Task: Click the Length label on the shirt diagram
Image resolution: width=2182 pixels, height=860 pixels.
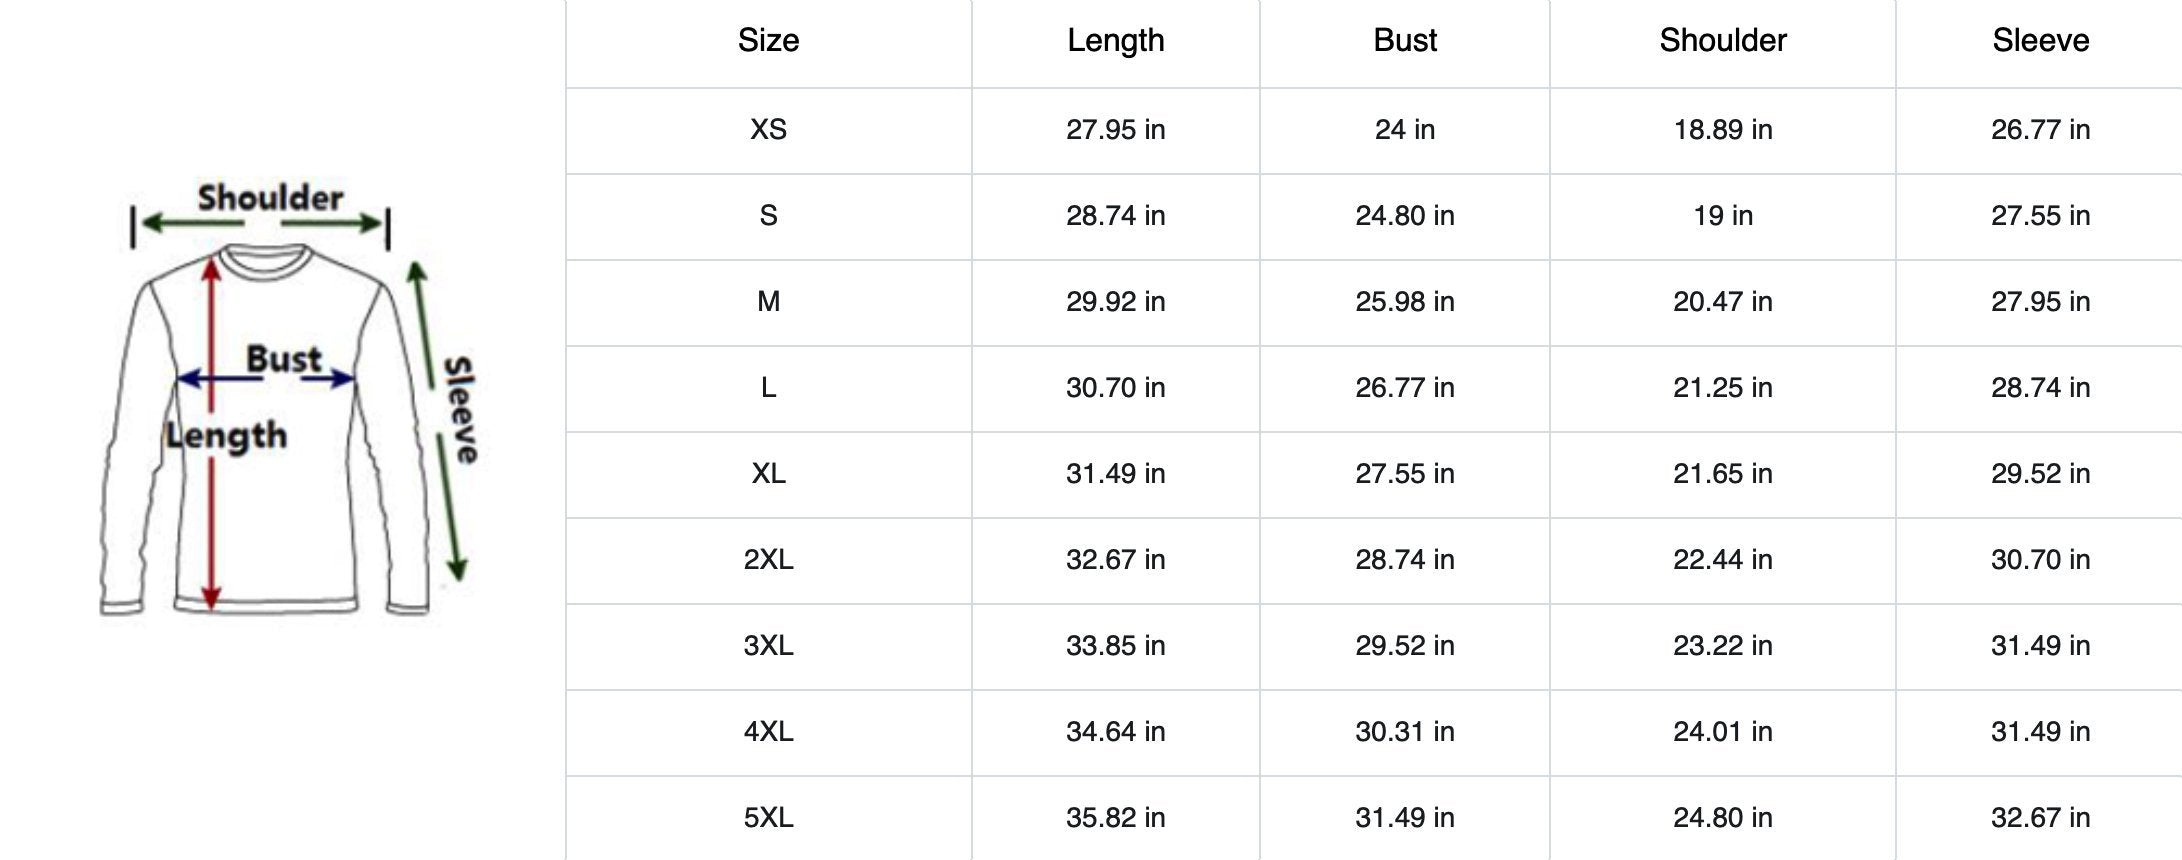Action: tap(227, 436)
